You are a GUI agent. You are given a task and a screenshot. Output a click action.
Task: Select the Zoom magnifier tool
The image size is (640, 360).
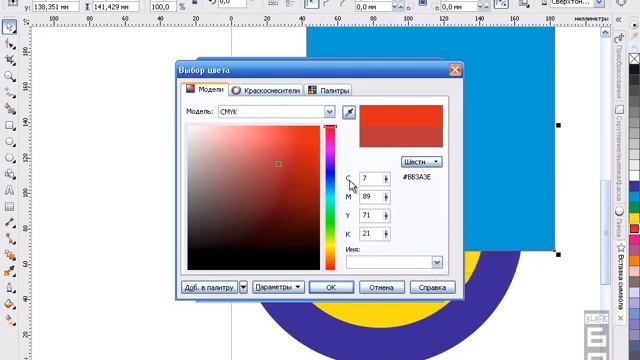(x=9, y=76)
